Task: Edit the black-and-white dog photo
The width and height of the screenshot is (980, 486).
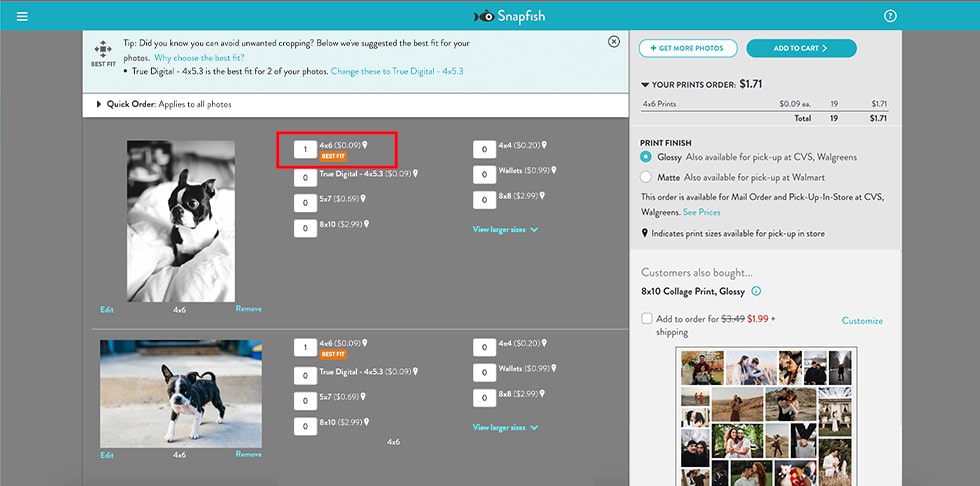Action: (107, 309)
